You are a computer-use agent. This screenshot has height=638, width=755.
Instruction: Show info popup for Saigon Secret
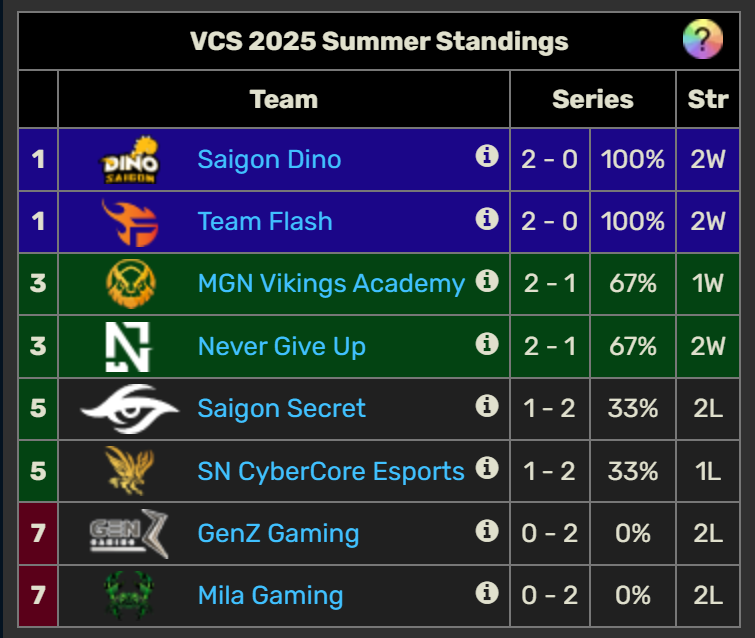point(487,406)
